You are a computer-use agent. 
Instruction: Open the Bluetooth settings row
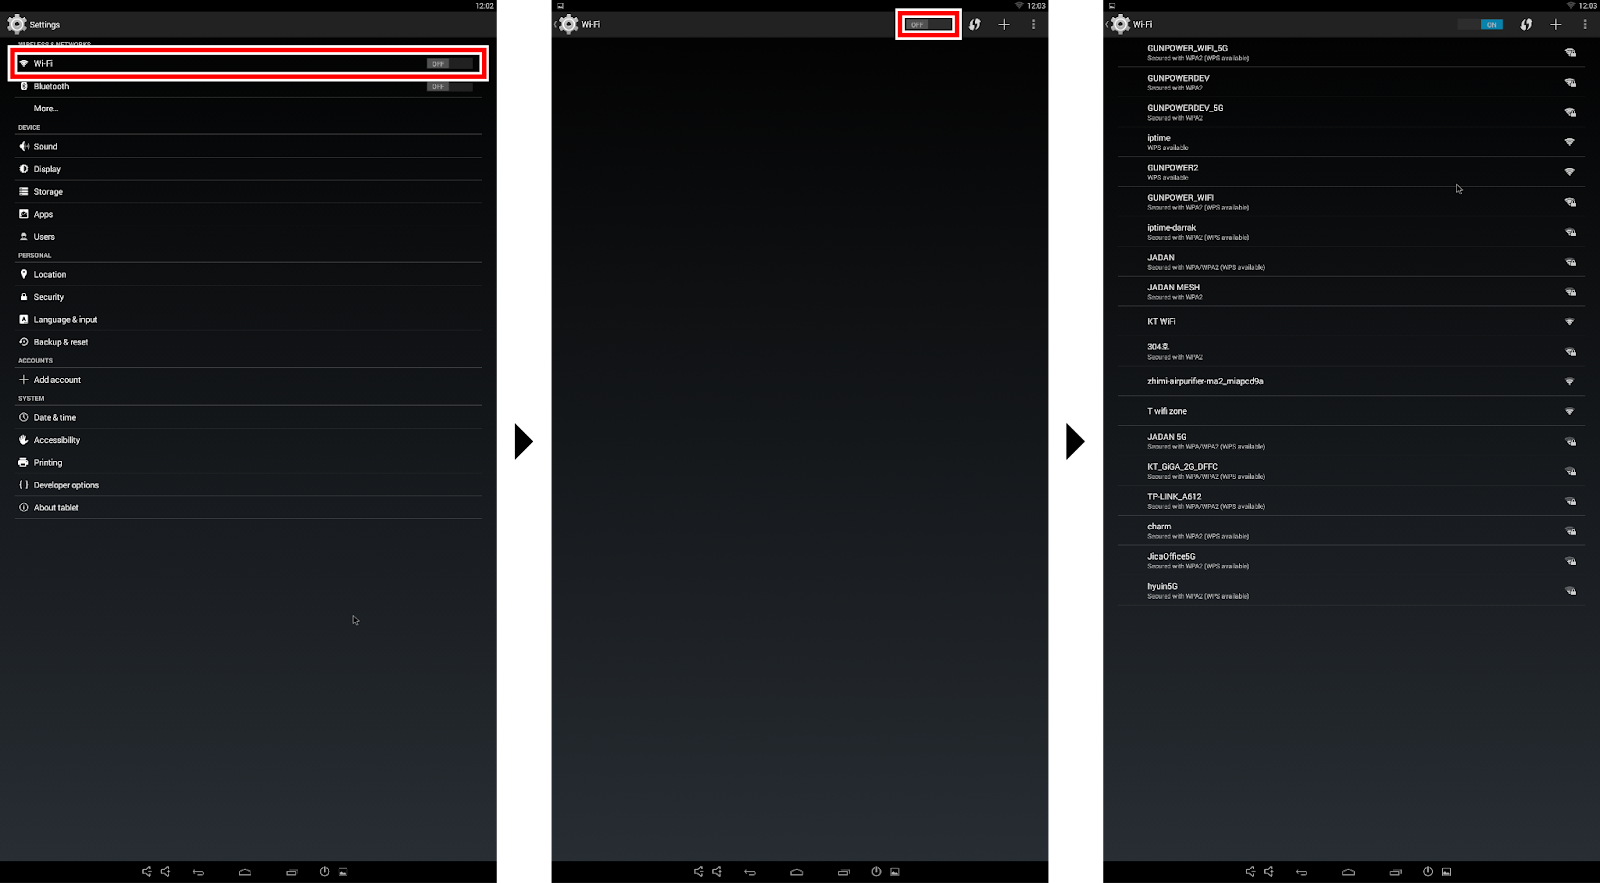pos(248,86)
